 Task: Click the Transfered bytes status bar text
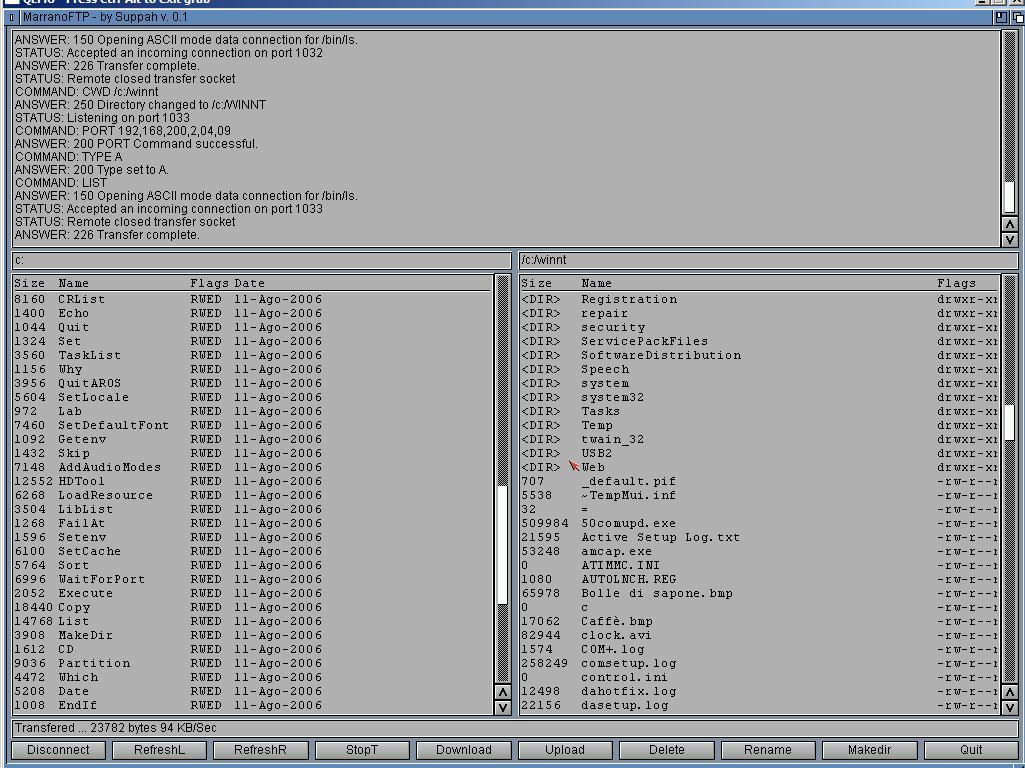(116, 728)
